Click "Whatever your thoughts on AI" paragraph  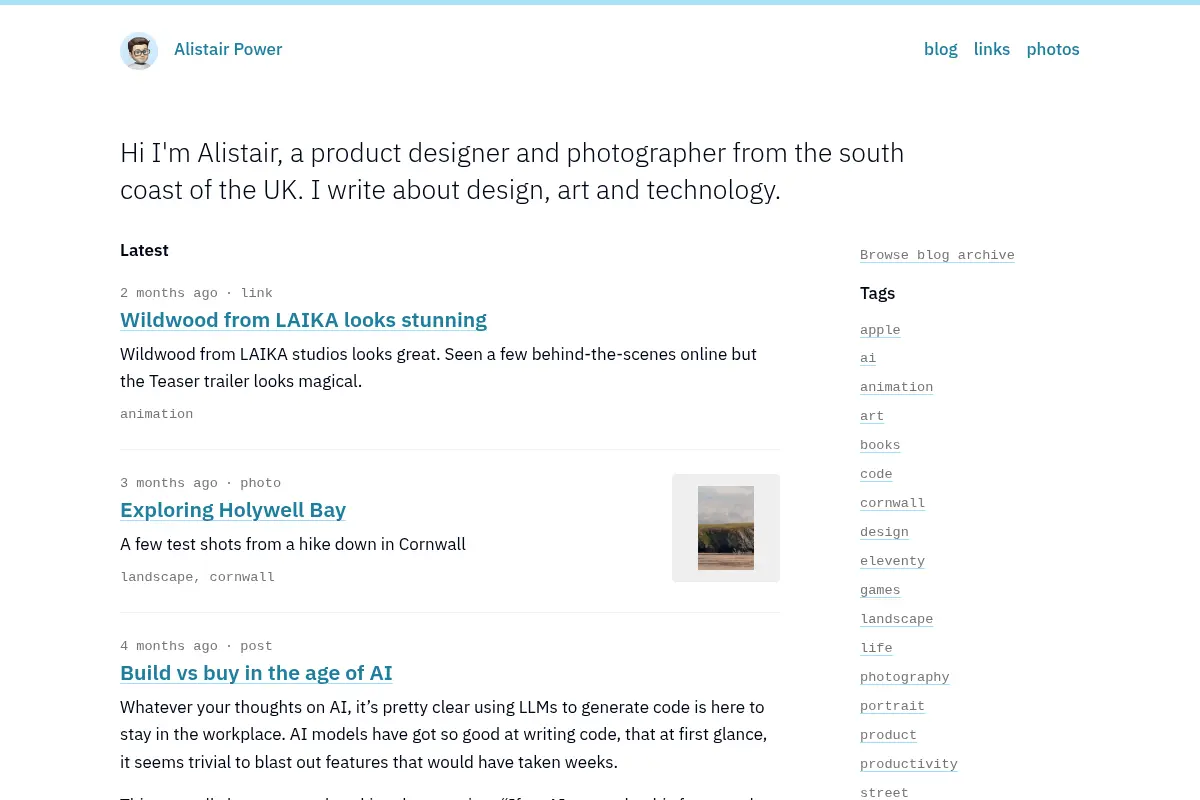[x=443, y=735]
